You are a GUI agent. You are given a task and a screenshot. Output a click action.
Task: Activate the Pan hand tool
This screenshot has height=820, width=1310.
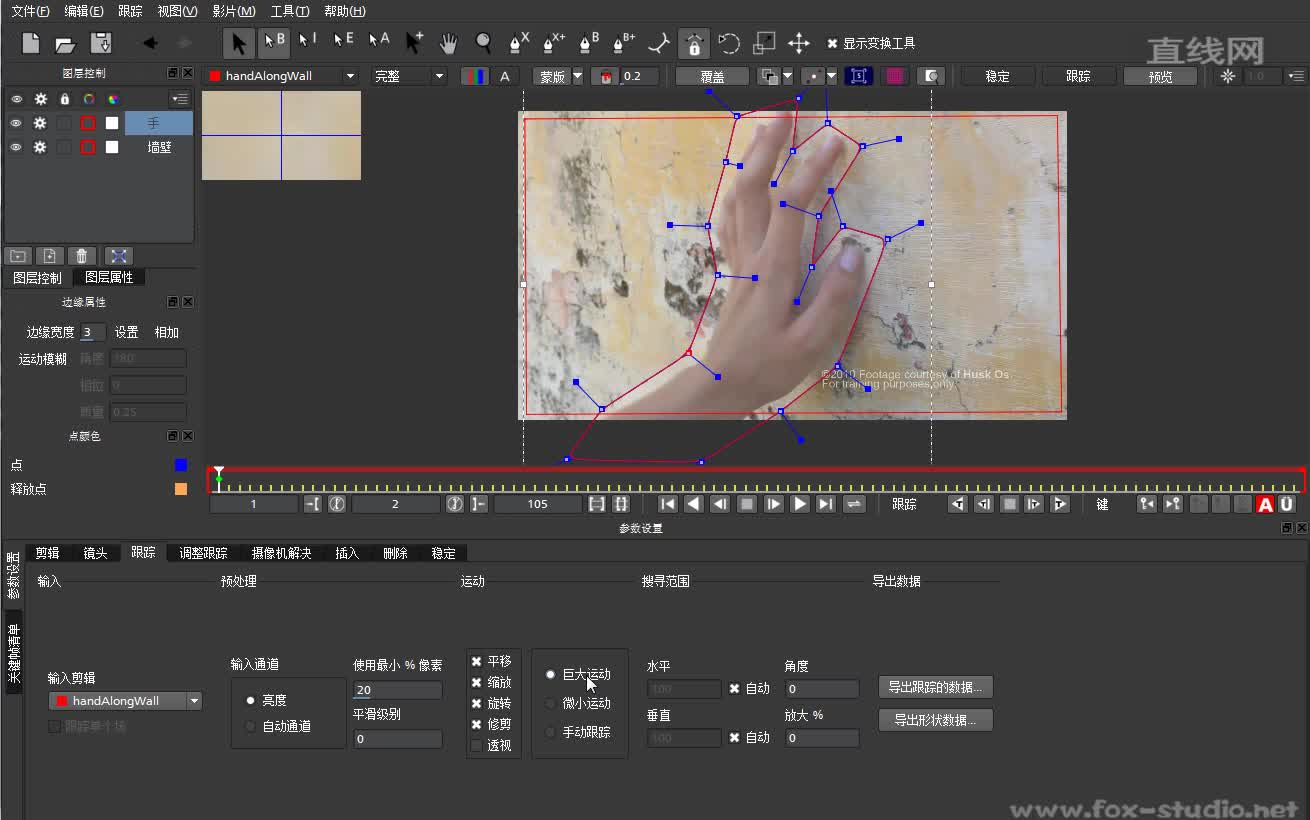coord(449,43)
